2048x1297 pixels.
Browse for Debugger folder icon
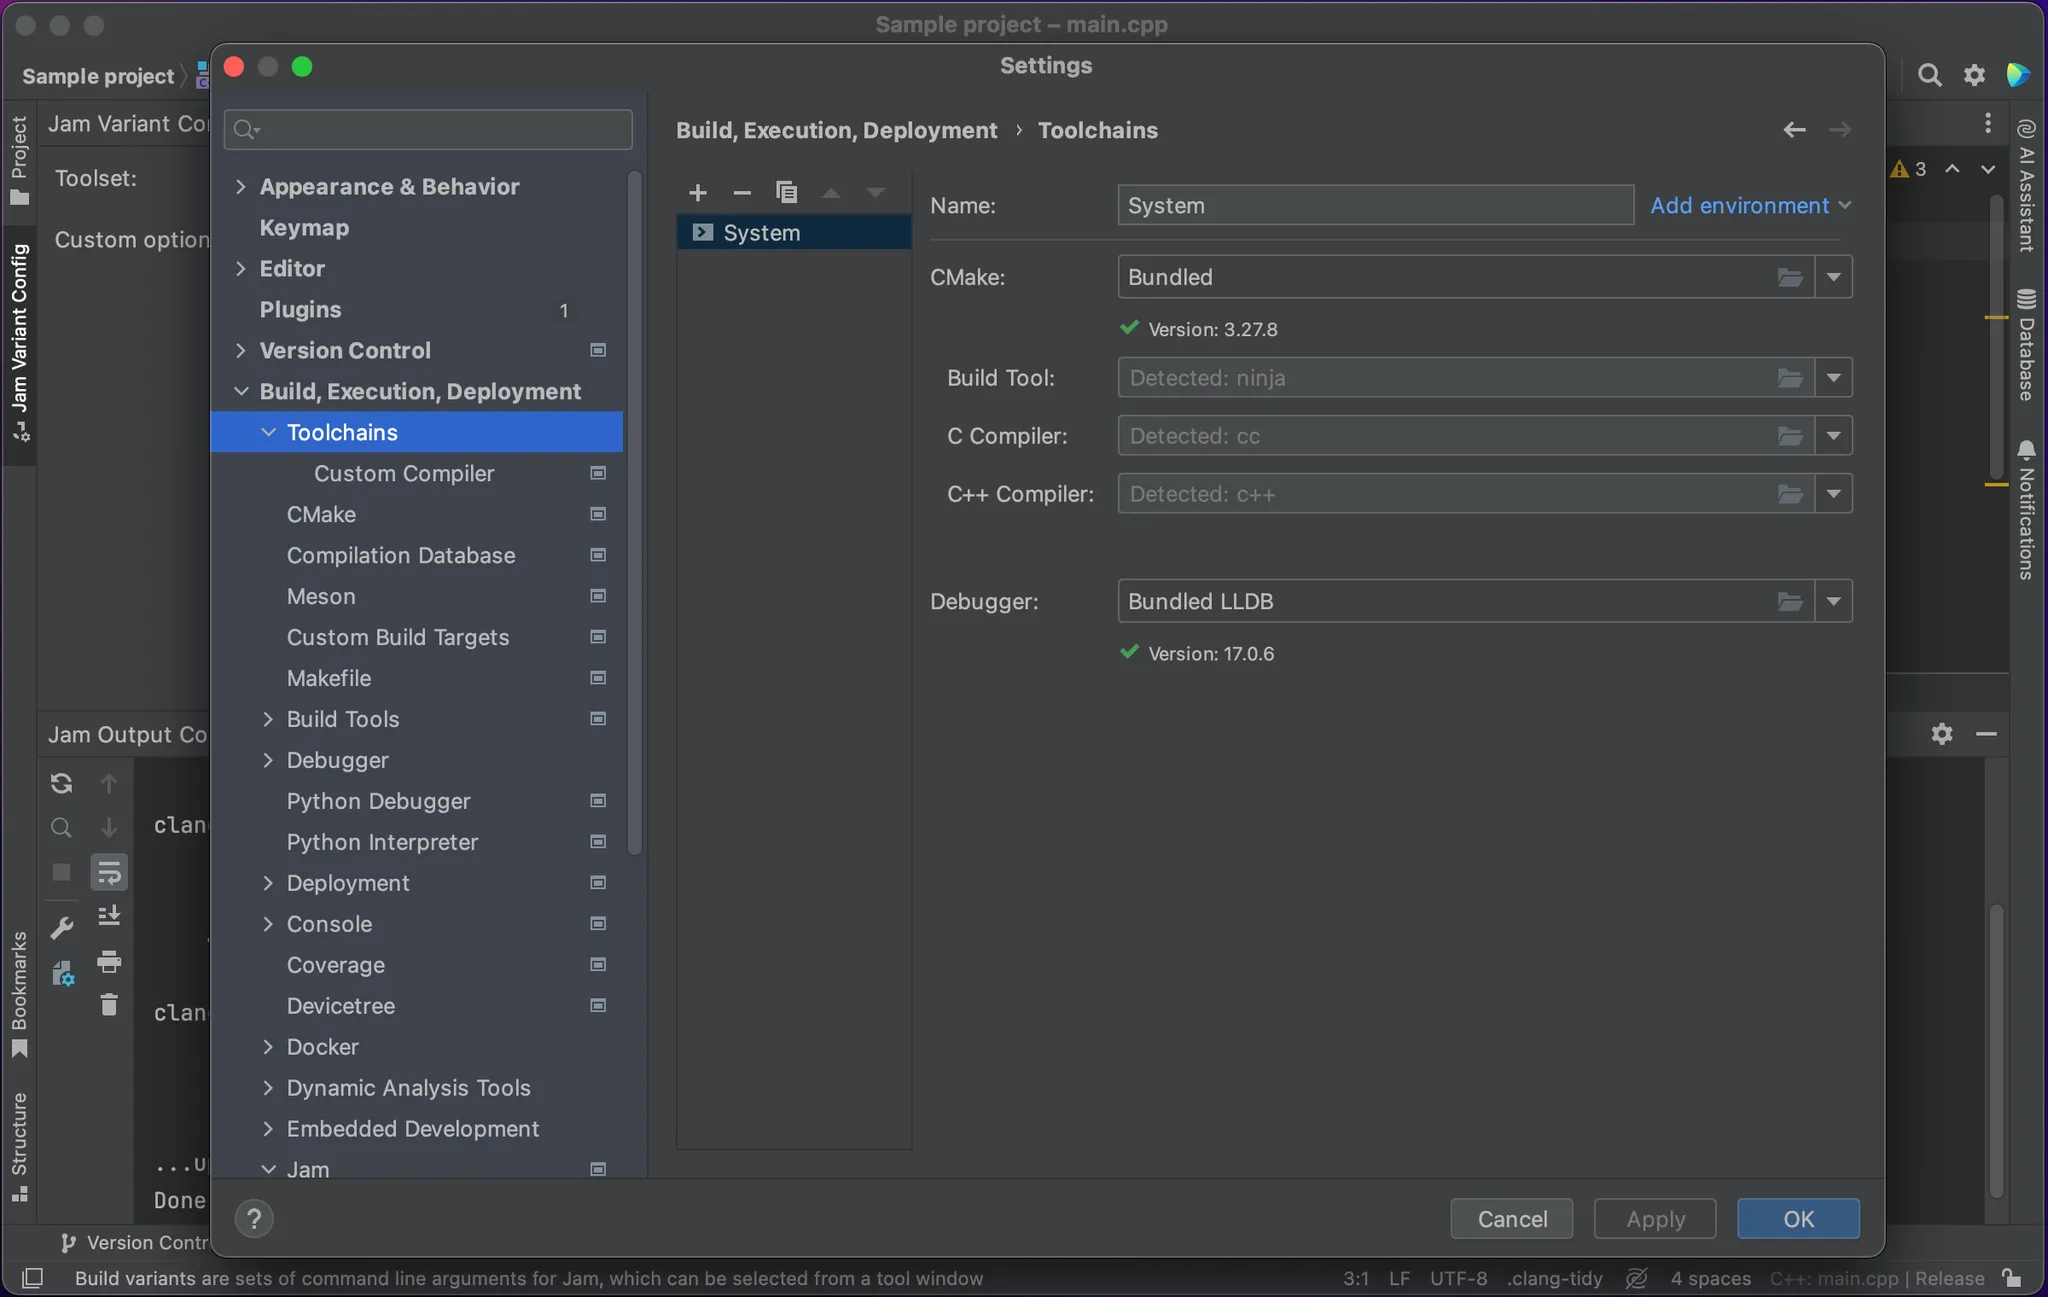click(1790, 601)
